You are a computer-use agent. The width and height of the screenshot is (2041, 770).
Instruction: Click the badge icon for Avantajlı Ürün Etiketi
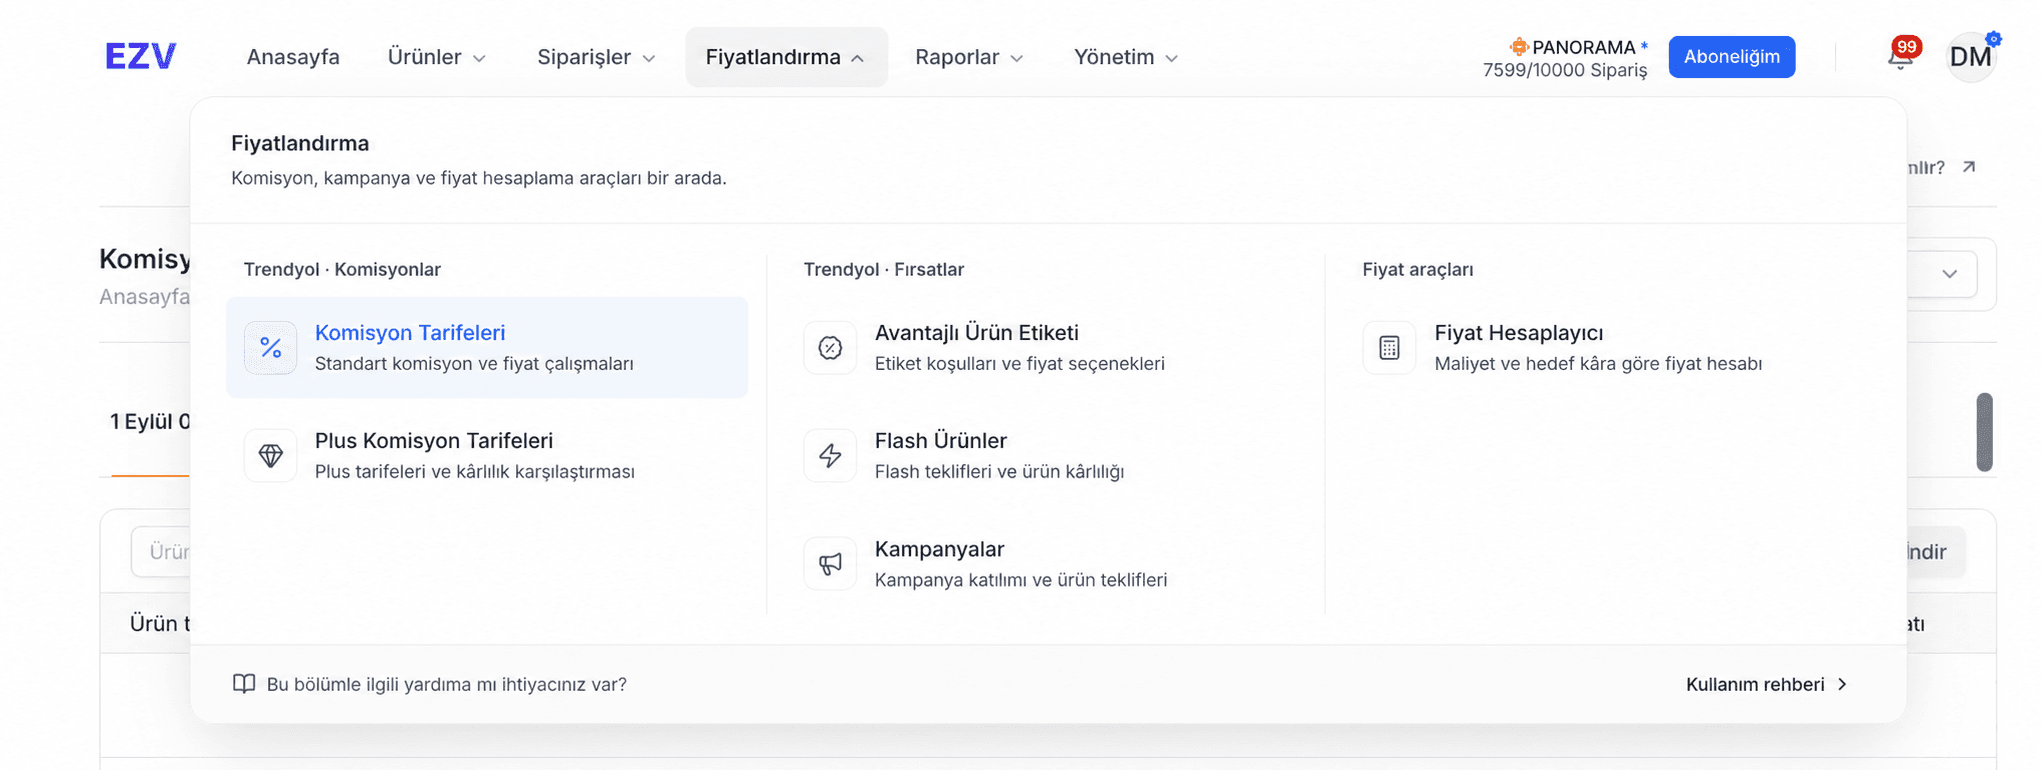point(830,347)
